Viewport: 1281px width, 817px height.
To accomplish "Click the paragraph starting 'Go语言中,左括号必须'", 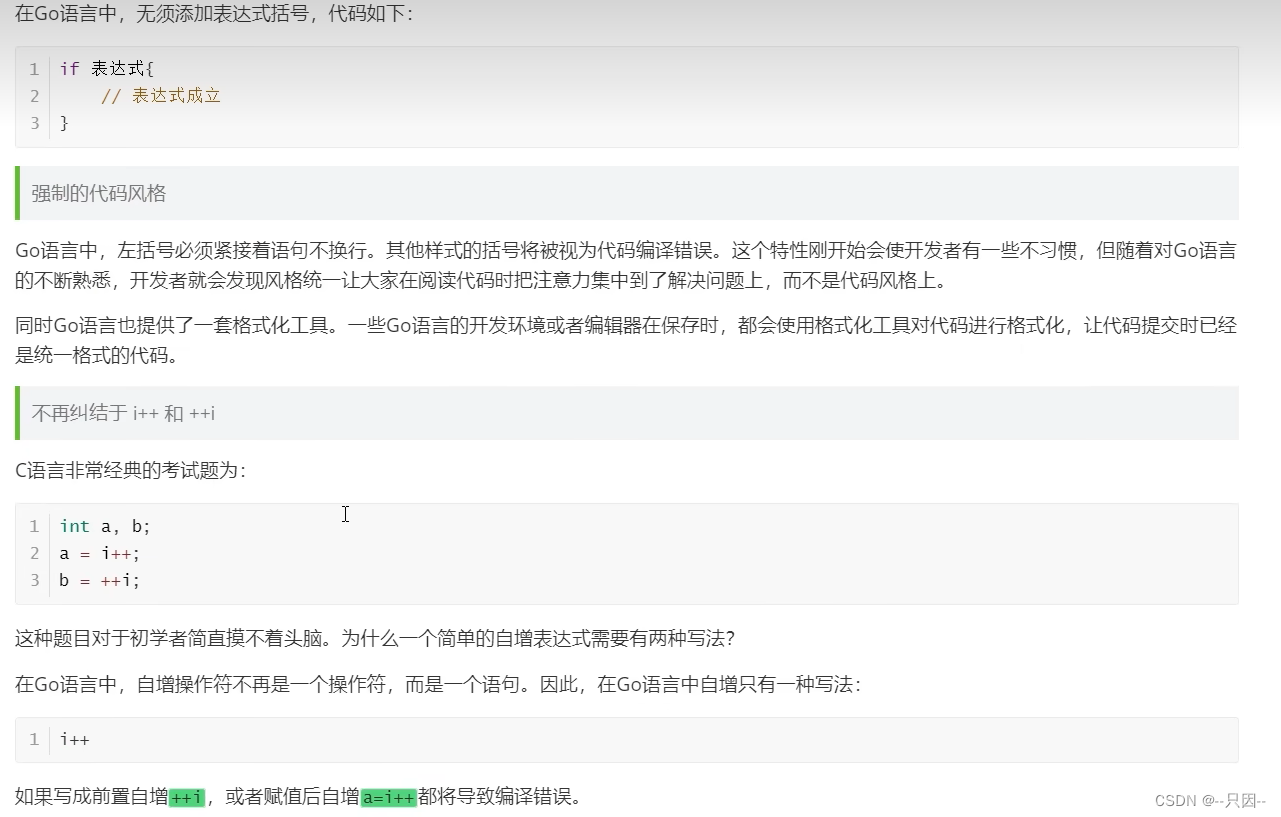I will [626, 265].
